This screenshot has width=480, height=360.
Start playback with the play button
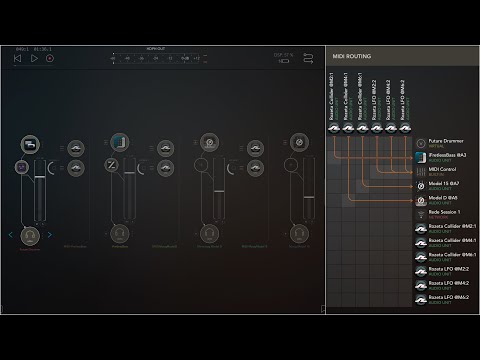click(34, 58)
